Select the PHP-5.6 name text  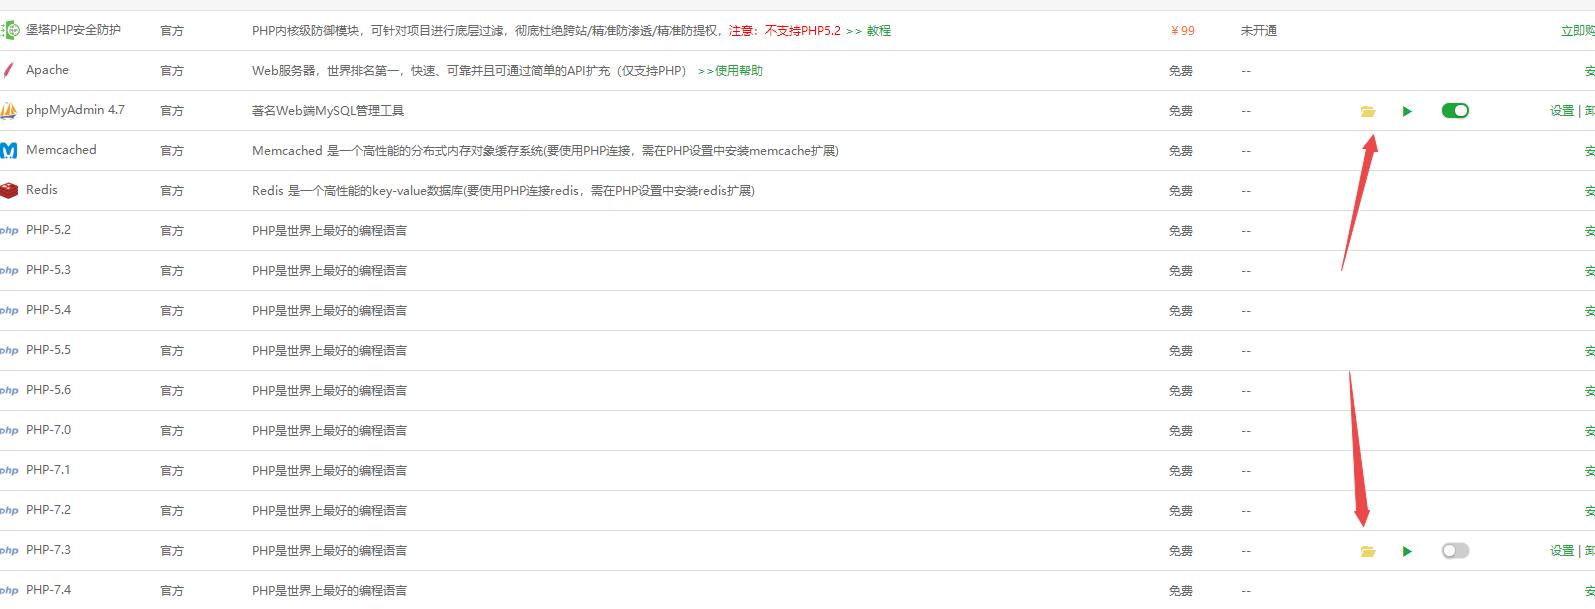point(48,390)
